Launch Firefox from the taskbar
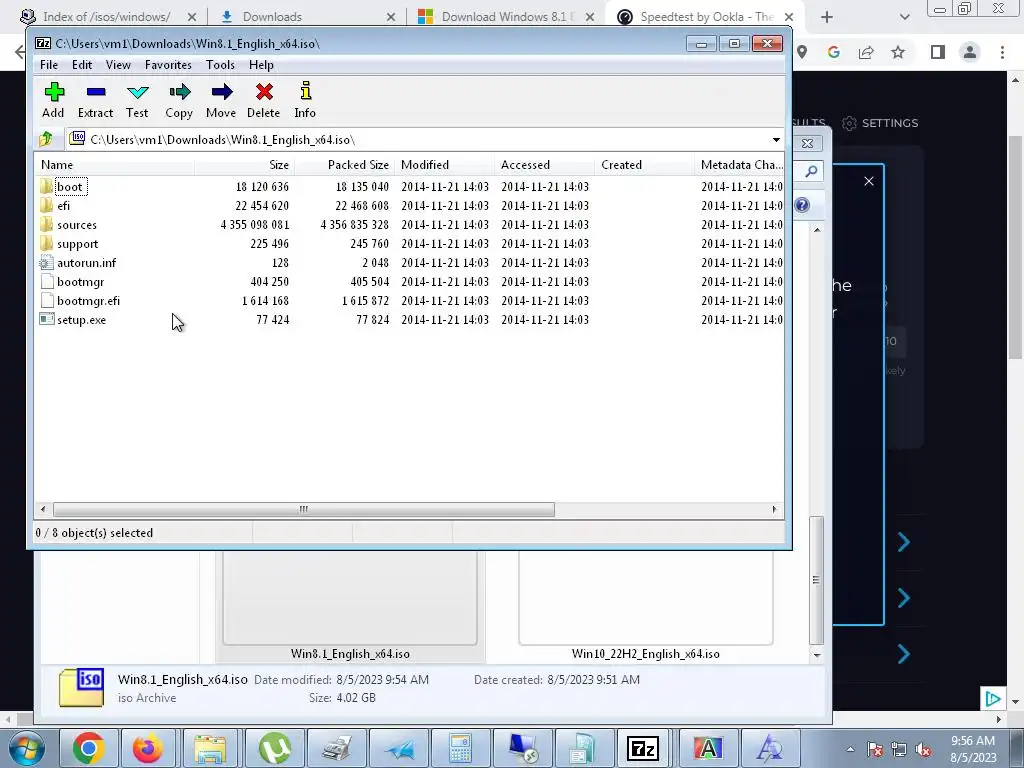The image size is (1024, 768). point(148,748)
